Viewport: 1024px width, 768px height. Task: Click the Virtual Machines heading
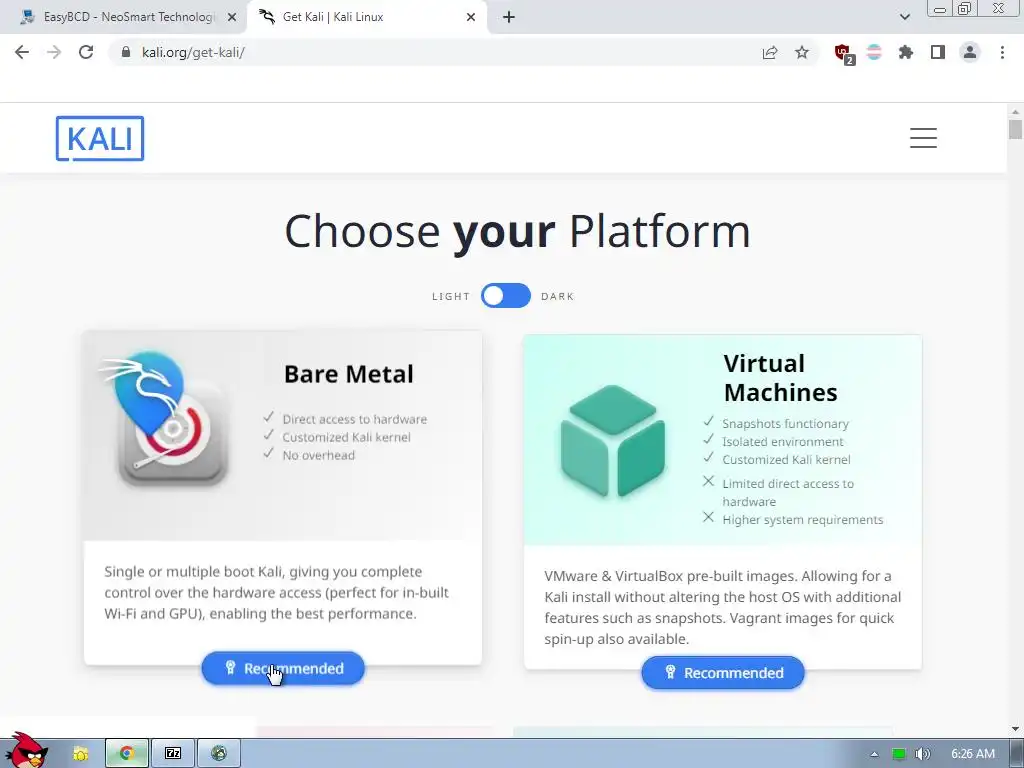[x=780, y=377]
